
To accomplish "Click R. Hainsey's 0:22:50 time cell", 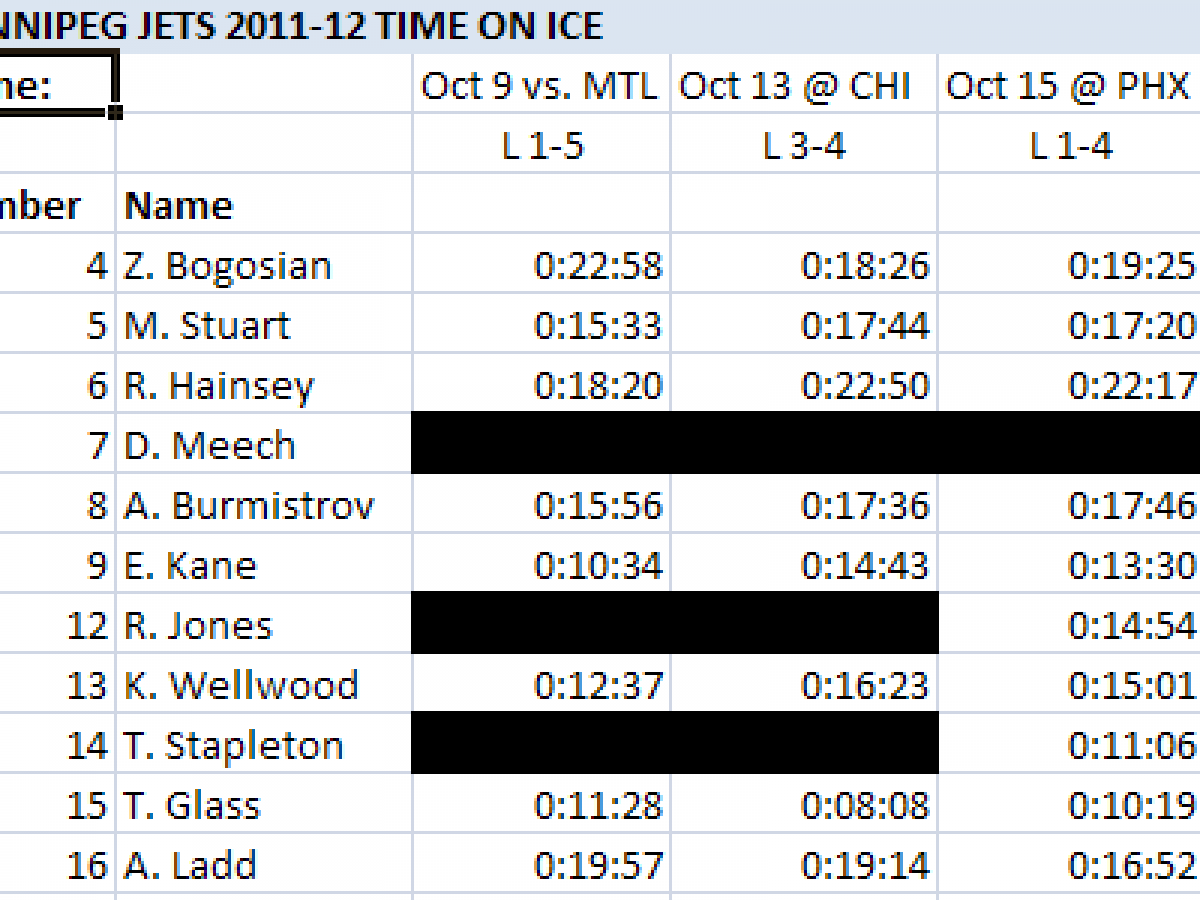I will click(x=865, y=386).
